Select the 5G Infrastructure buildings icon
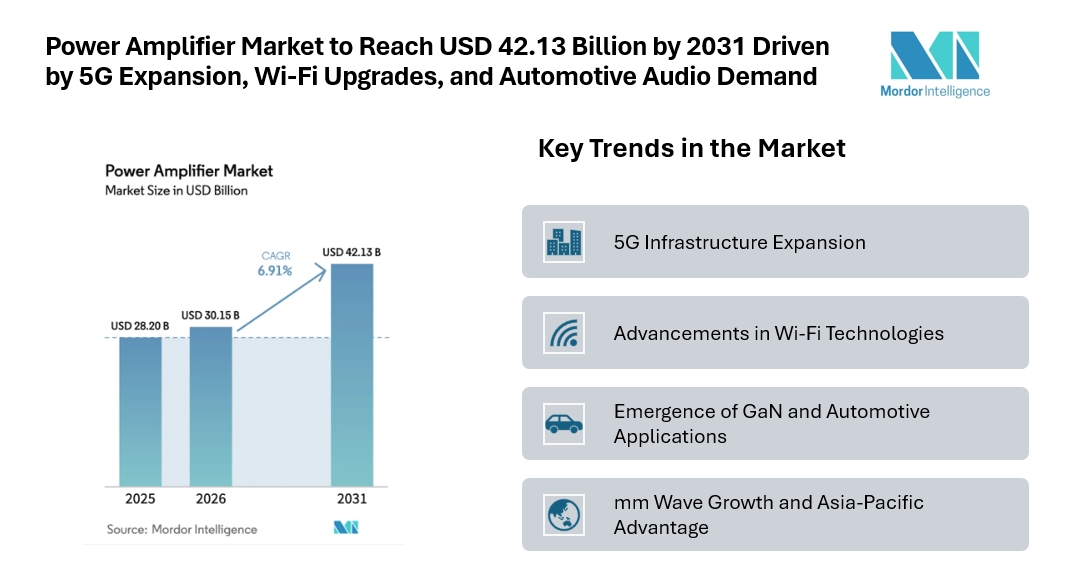This screenshot has width=1069, height=587. pos(565,242)
